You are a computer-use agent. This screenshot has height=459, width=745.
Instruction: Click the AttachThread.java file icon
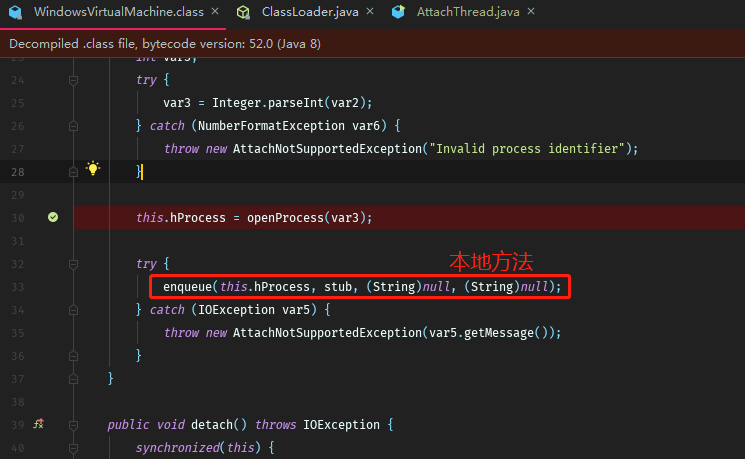click(x=398, y=12)
